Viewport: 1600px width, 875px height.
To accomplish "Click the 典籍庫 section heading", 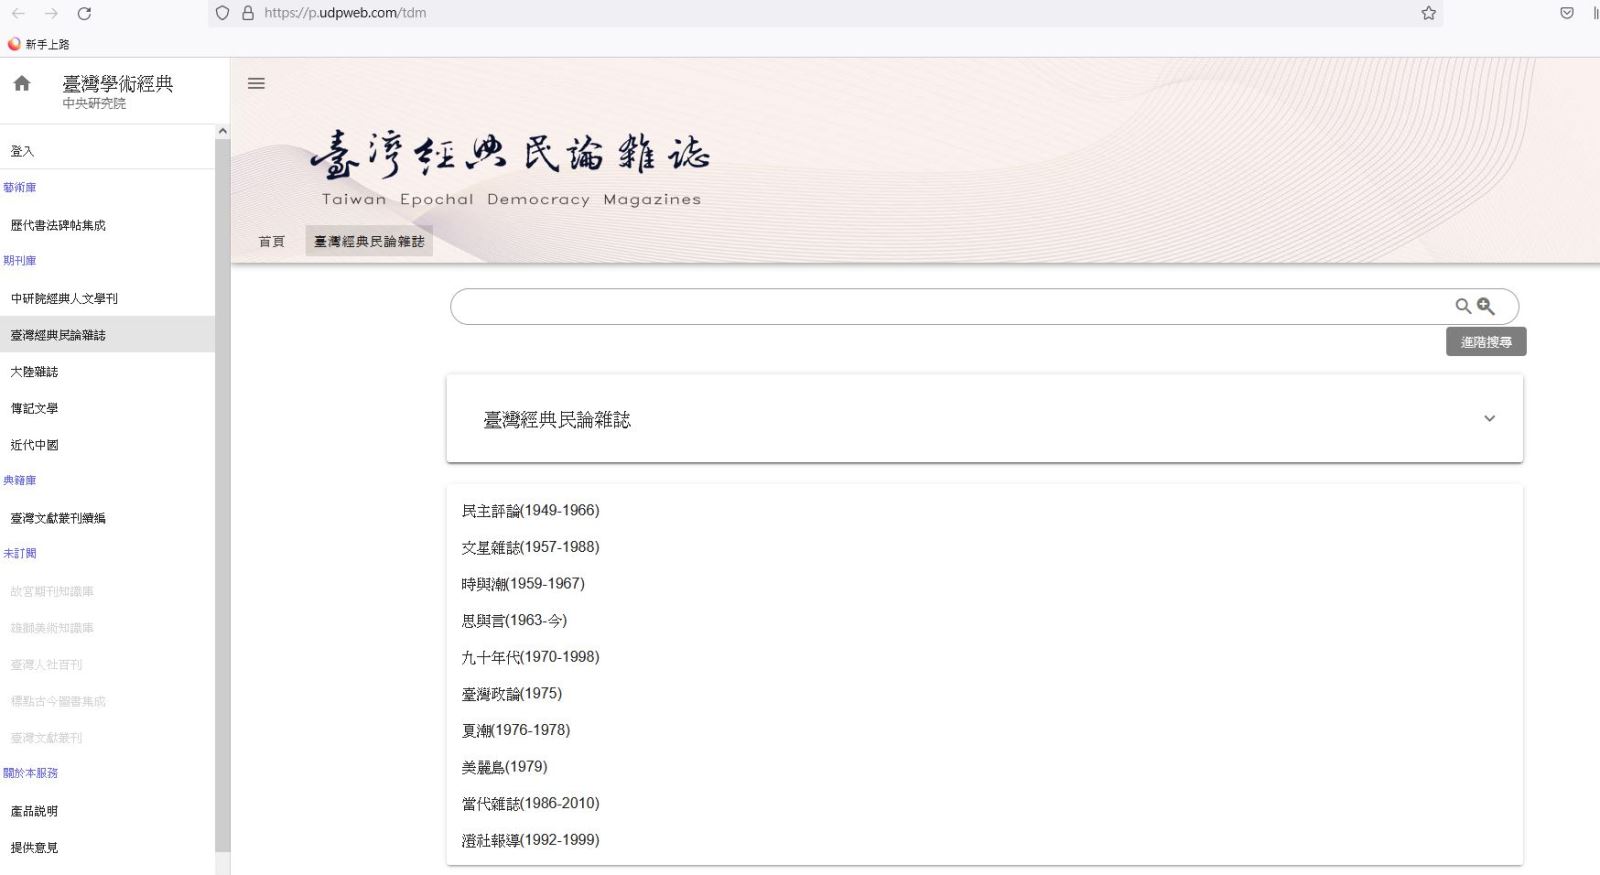I will click(20, 481).
